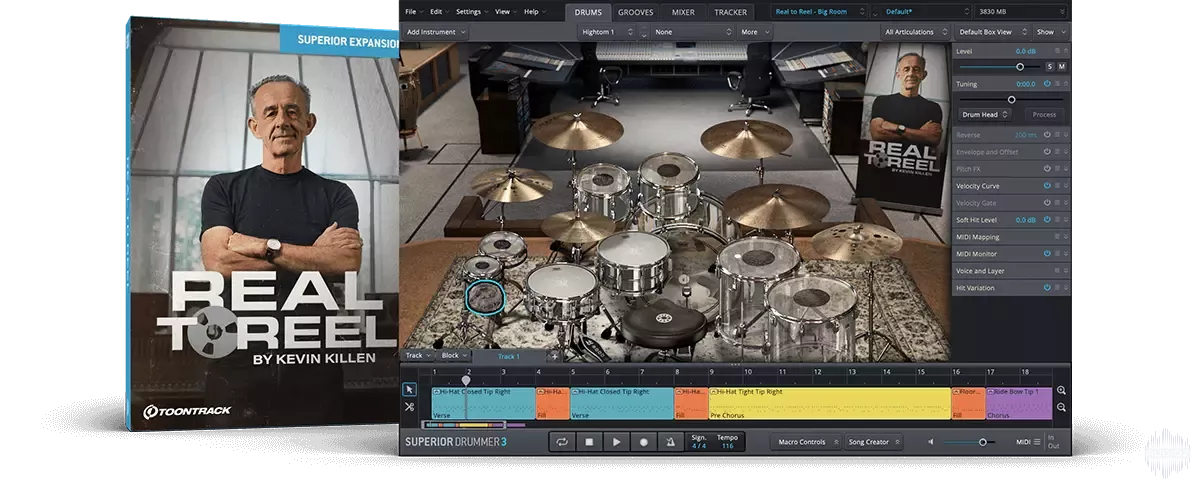This screenshot has width=1200, height=488.
Task: Select the arrow pointer tool in the track editor
Action: click(409, 389)
